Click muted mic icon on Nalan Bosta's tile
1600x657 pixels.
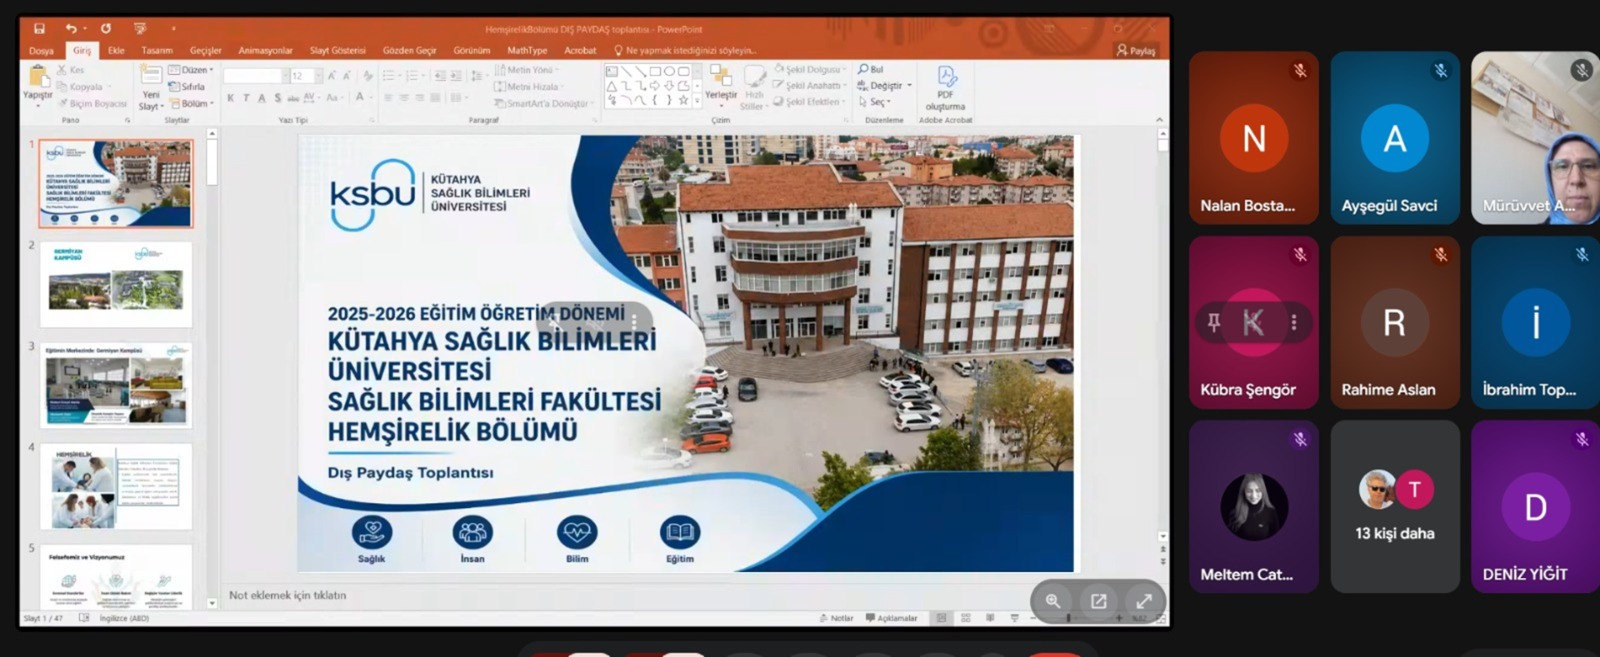(1300, 71)
